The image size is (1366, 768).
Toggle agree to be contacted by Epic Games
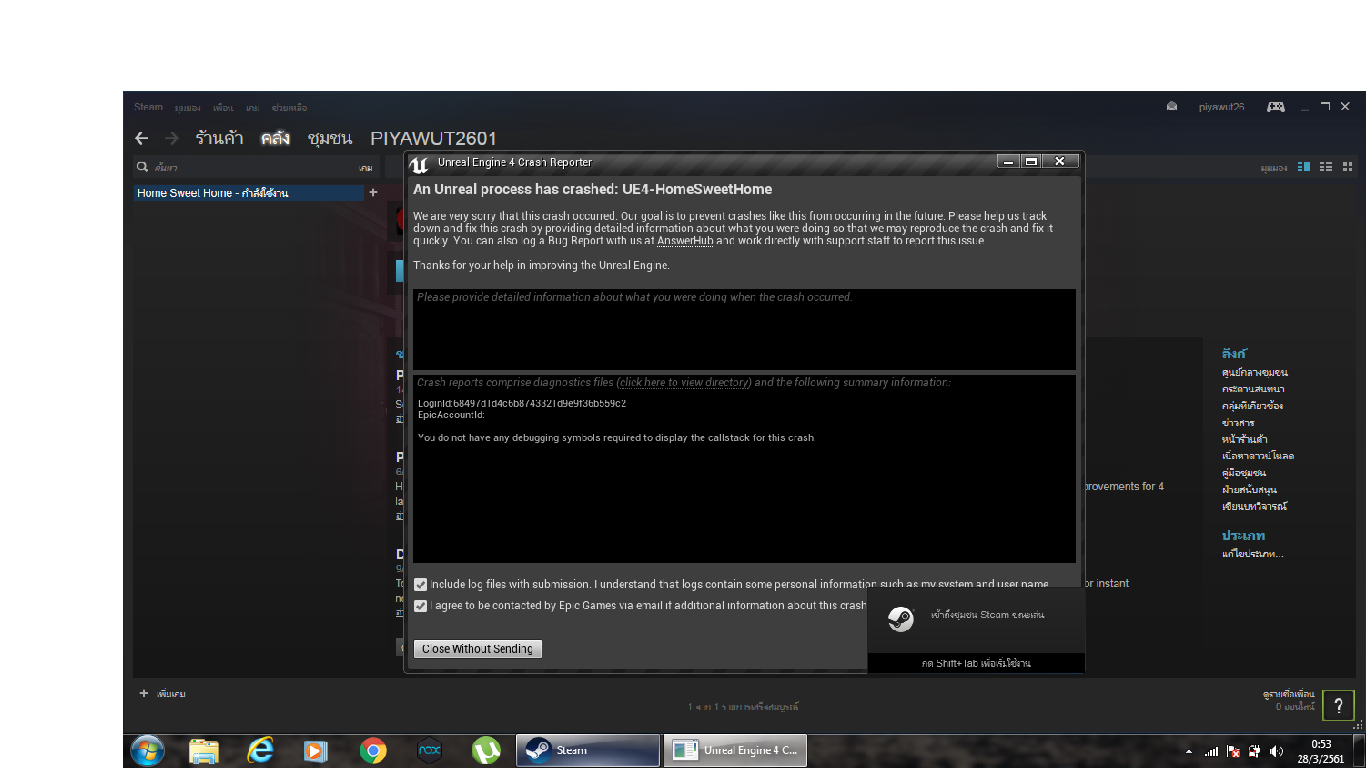coord(421,605)
